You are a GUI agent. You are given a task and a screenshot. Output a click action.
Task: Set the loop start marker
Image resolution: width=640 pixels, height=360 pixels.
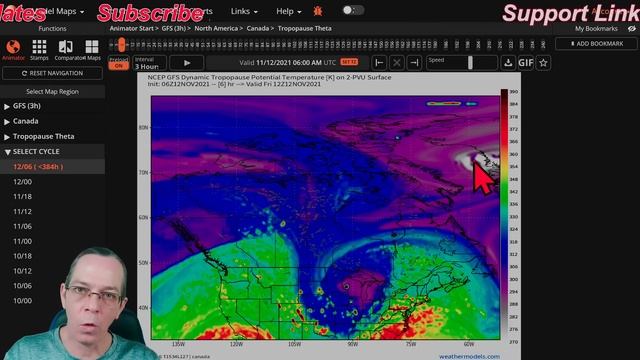(x=379, y=63)
